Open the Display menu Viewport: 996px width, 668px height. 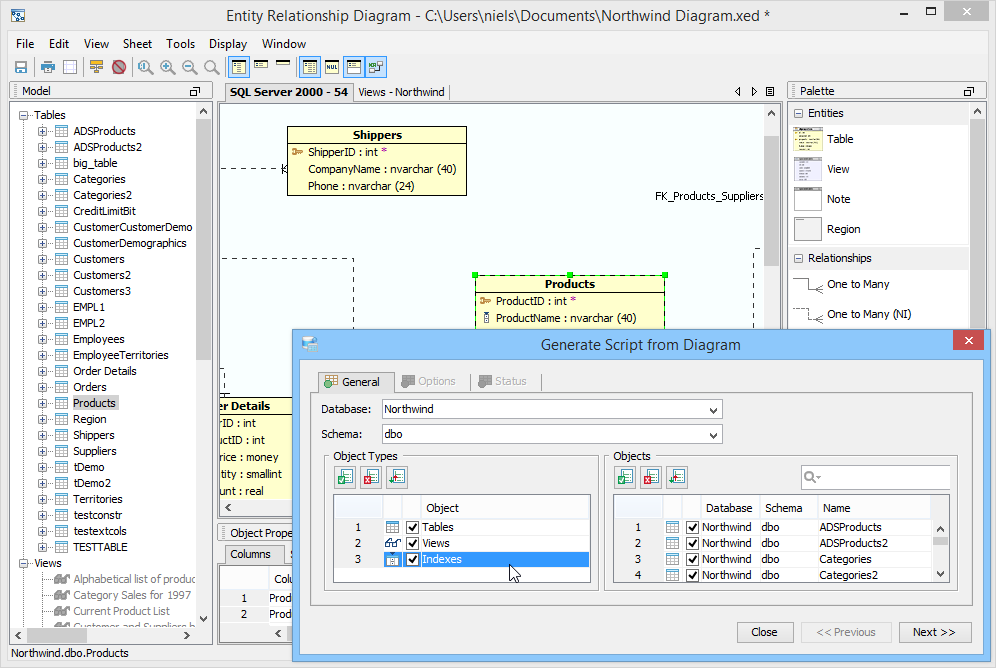click(x=228, y=44)
